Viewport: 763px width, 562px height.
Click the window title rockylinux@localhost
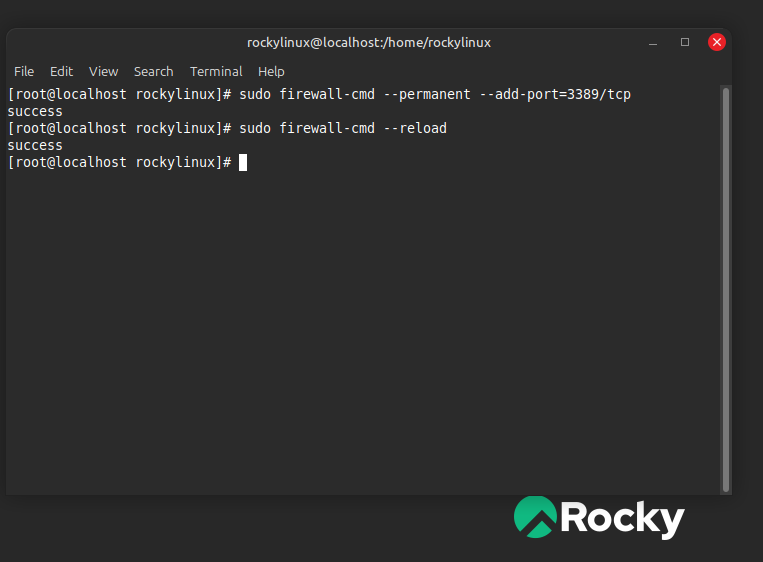[369, 43]
